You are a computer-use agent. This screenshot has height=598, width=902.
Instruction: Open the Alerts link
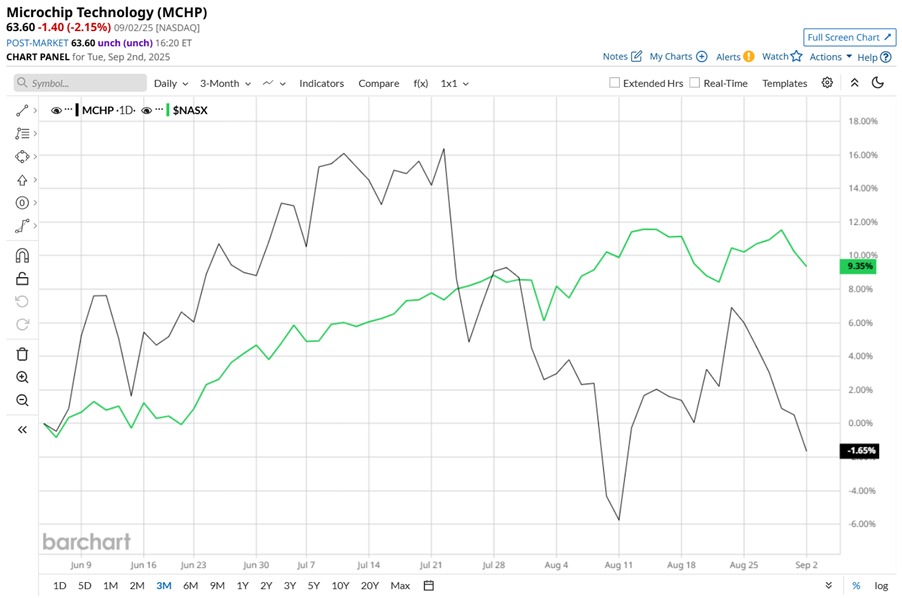(728, 56)
